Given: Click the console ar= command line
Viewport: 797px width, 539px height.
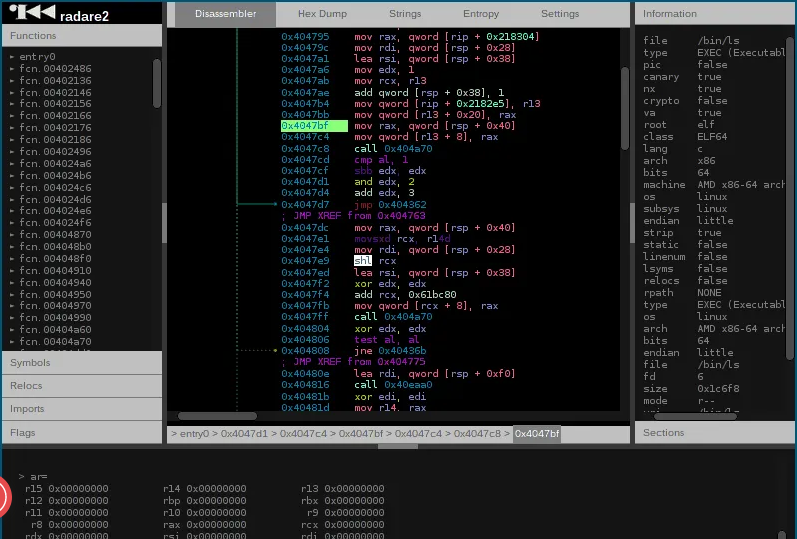Looking at the screenshot, I should tap(33, 477).
